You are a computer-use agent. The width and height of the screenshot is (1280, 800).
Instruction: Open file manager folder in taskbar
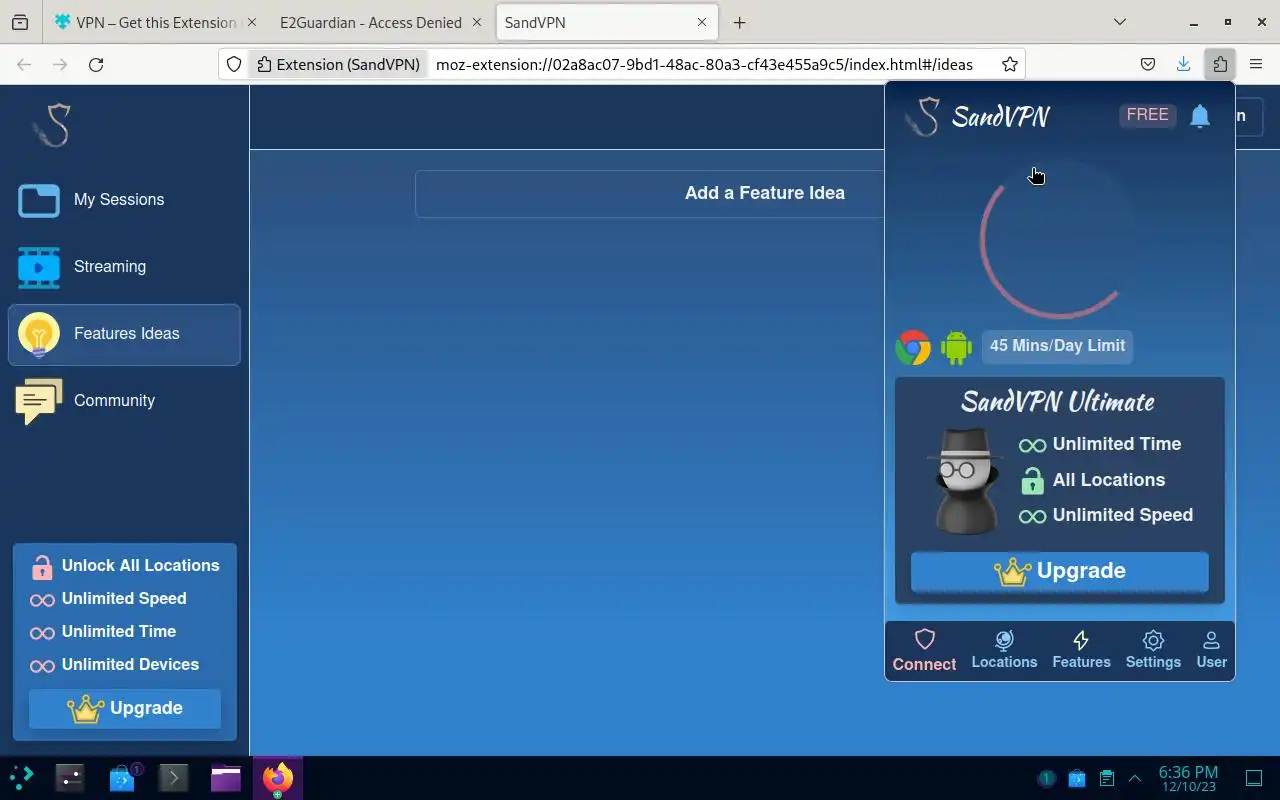[226, 777]
